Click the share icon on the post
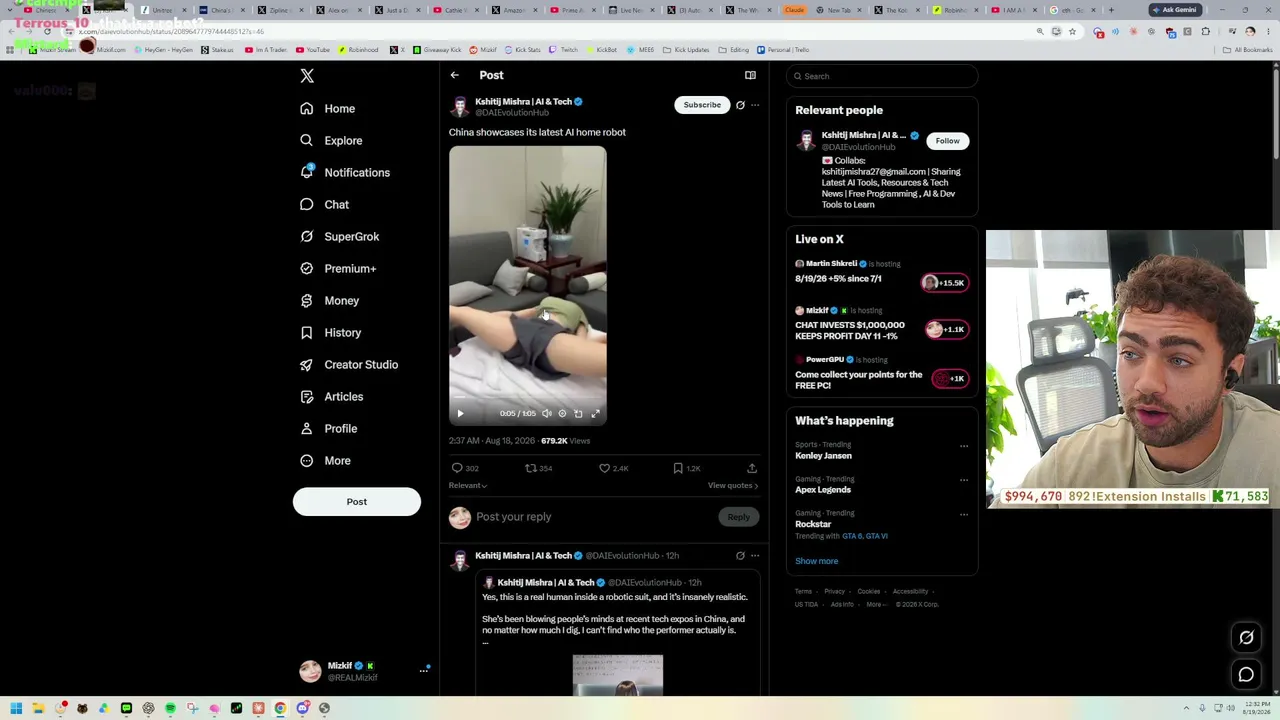 tap(752, 468)
